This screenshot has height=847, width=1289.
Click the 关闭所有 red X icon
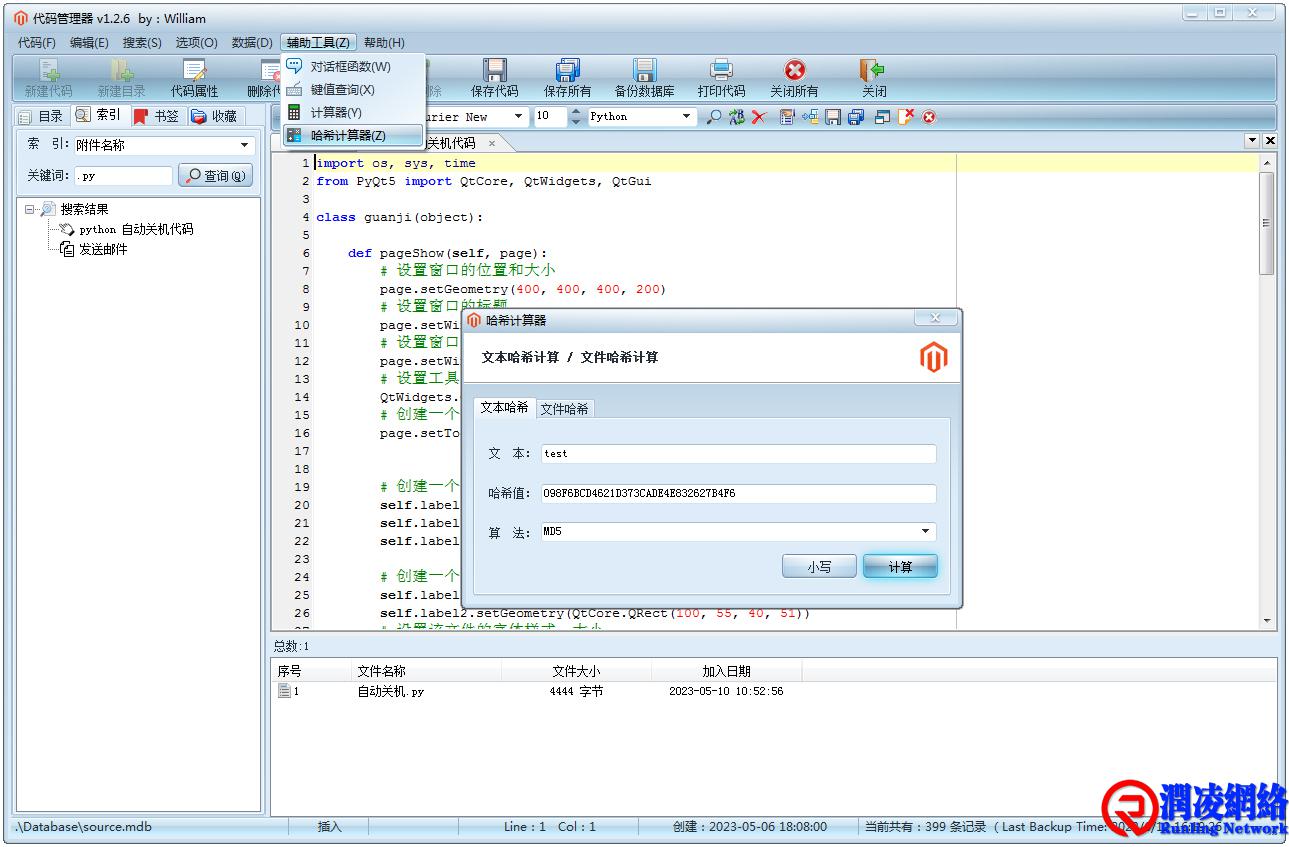tap(794, 69)
